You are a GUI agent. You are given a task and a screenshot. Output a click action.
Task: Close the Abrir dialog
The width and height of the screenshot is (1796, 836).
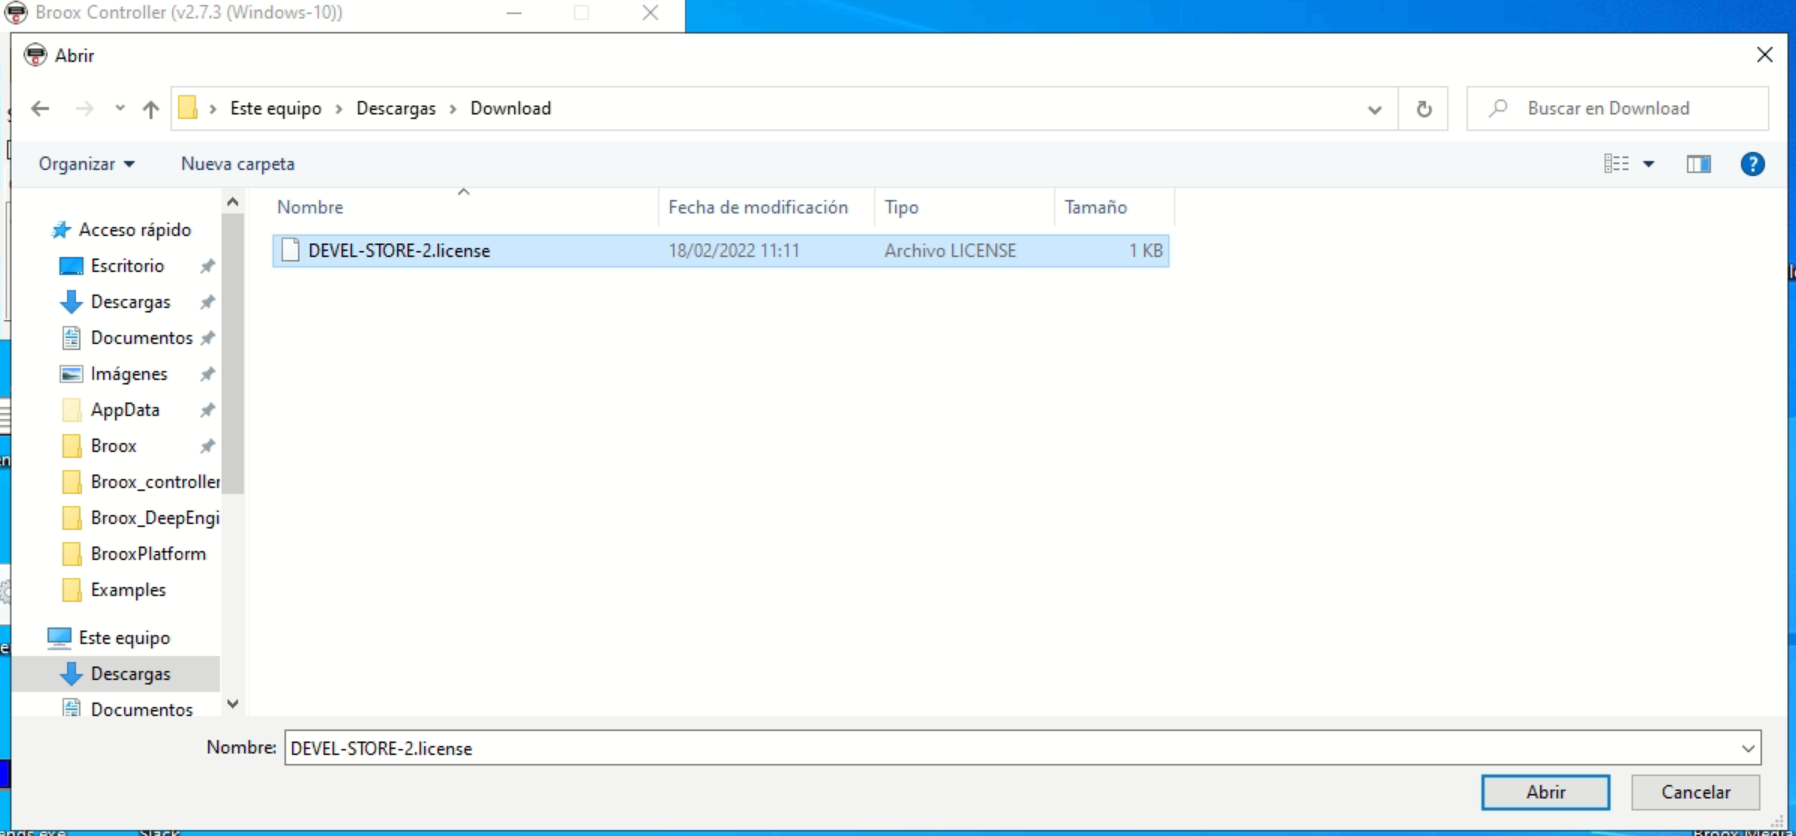(1764, 55)
